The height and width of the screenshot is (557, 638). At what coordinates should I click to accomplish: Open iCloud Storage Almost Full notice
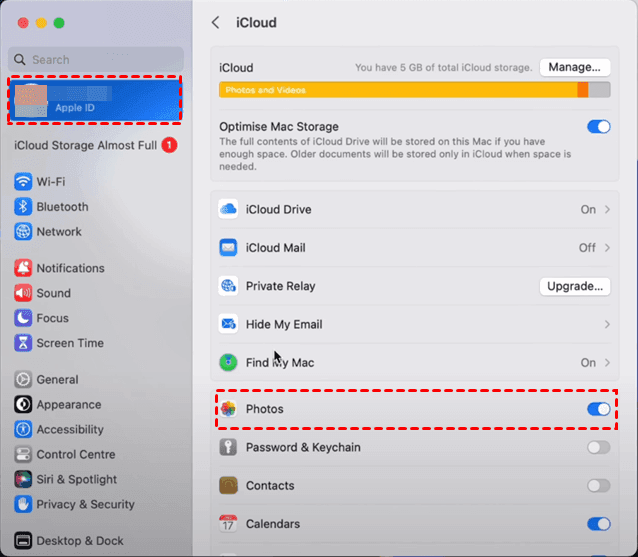[96, 145]
